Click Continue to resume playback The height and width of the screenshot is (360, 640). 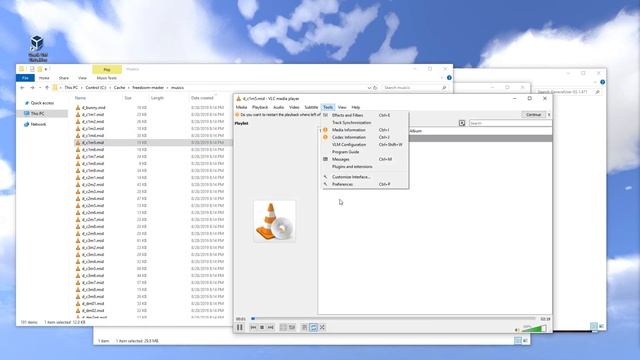click(x=533, y=115)
